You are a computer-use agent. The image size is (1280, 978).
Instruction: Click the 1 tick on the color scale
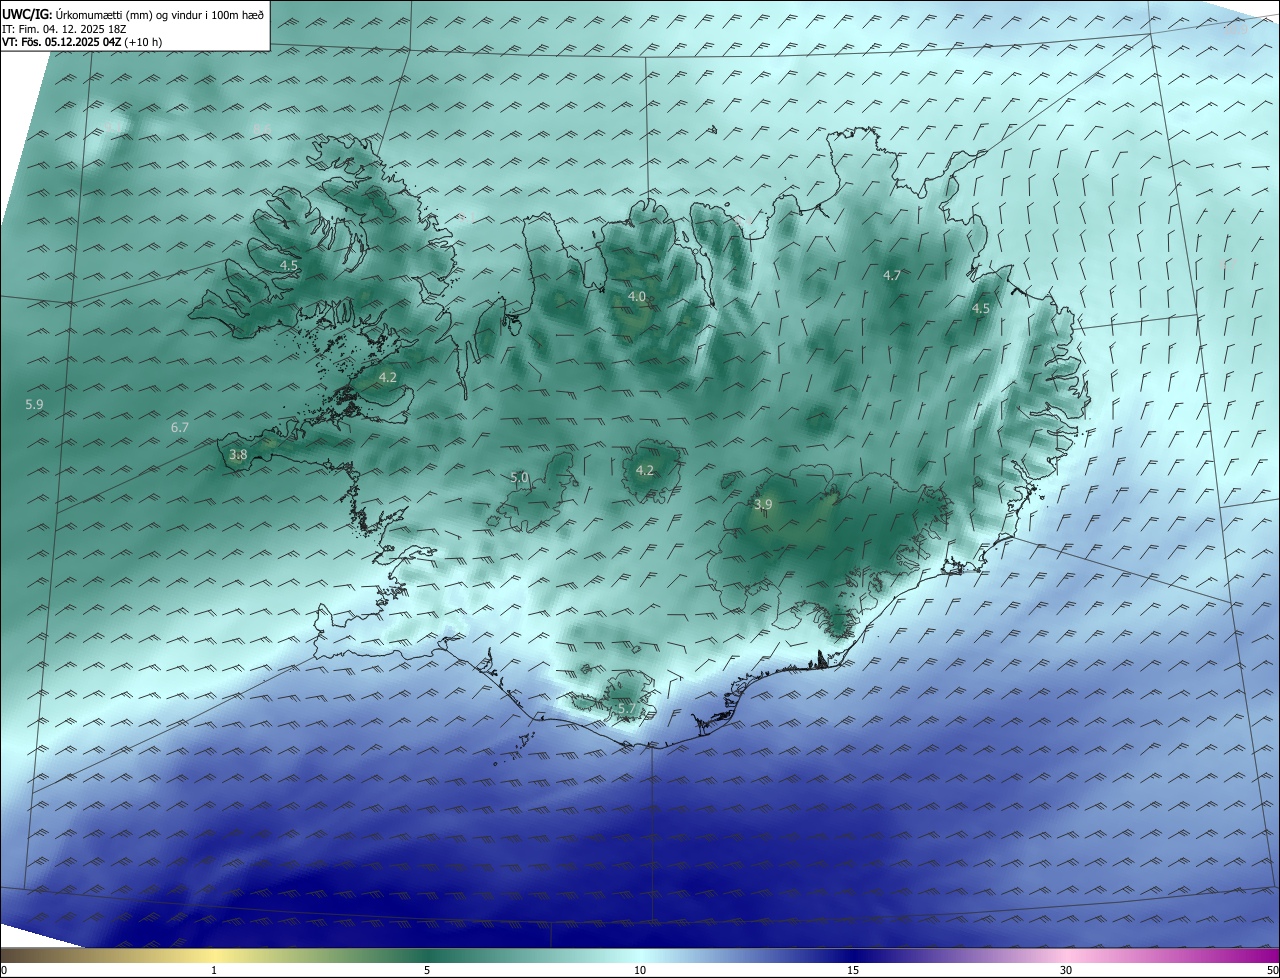(214, 970)
